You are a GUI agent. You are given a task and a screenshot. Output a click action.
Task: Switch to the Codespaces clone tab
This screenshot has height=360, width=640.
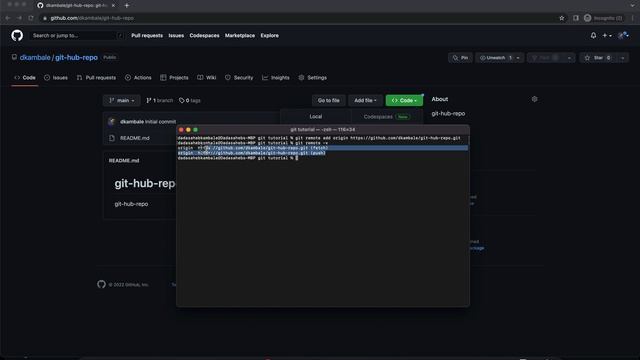click(386, 117)
